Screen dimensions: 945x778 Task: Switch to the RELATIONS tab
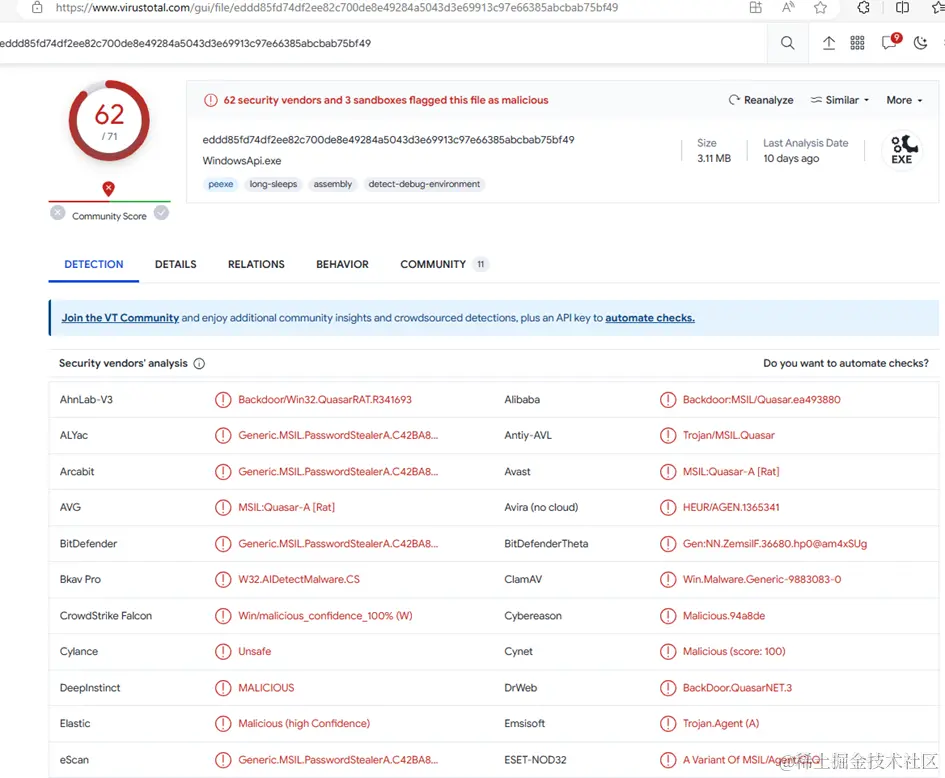point(256,264)
